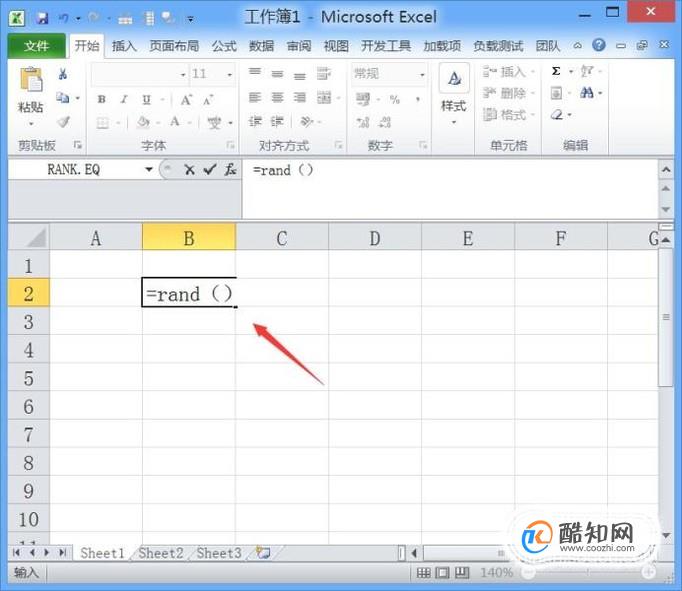Viewport: 682px width, 591px height.
Task: Click 格式 in the cells group
Action: click(x=509, y=115)
